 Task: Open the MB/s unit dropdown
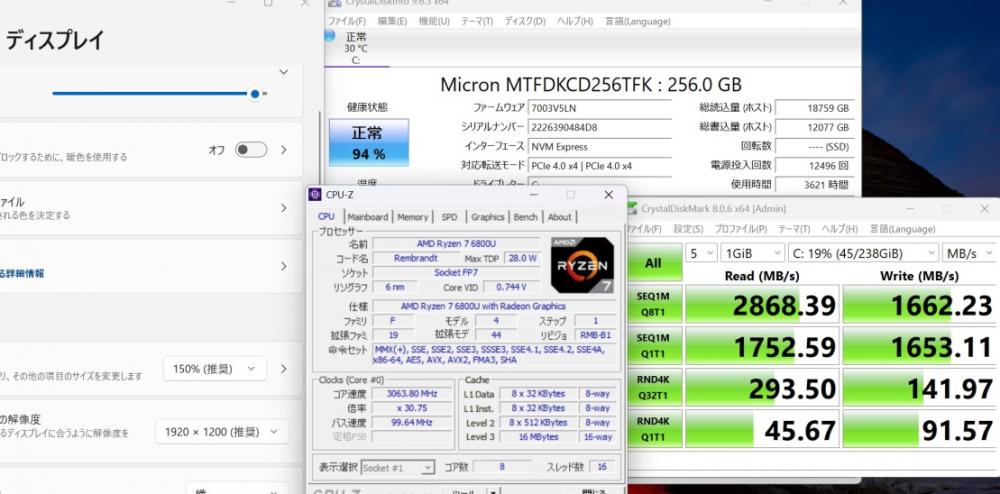click(969, 253)
